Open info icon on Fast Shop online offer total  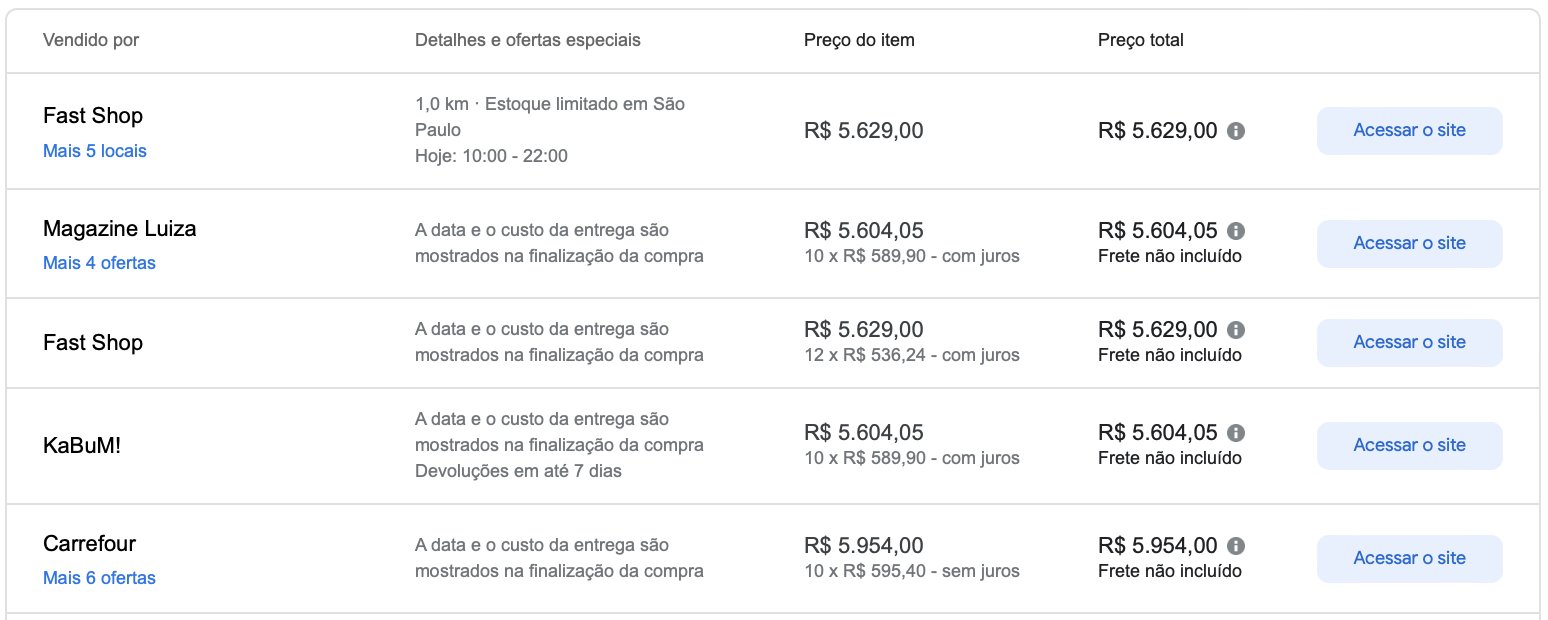[x=1236, y=330]
